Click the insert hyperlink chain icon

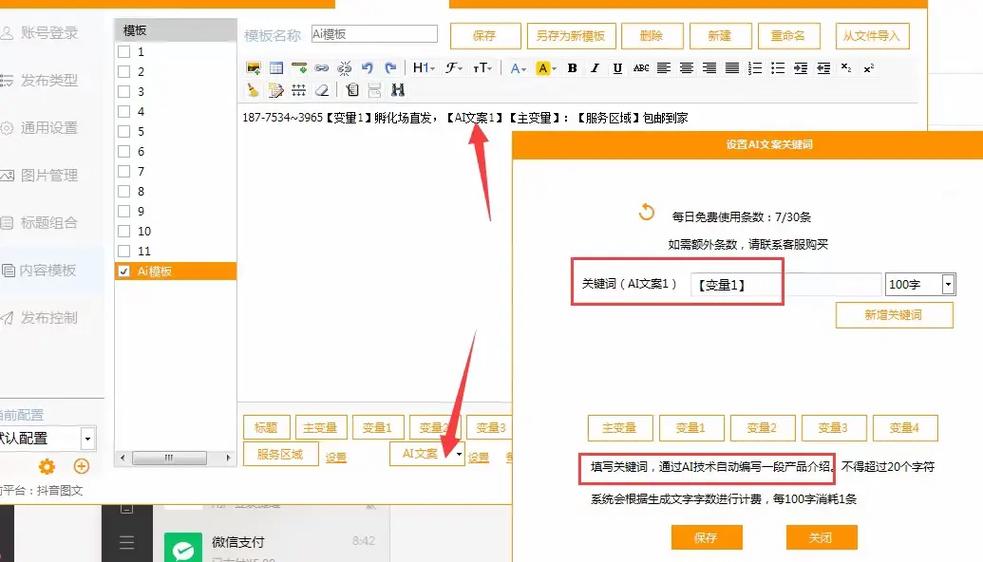click(322, 68)
